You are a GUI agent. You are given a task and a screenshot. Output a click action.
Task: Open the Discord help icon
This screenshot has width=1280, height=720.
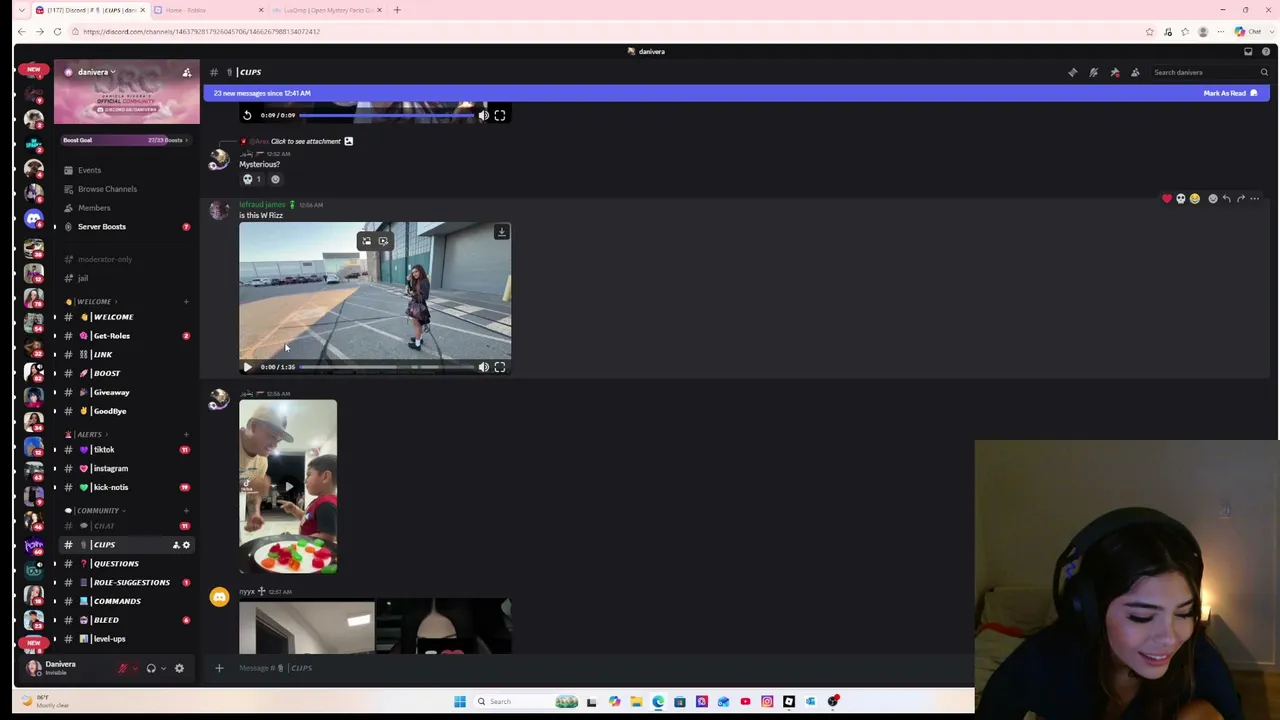[x=1266, y=51]
